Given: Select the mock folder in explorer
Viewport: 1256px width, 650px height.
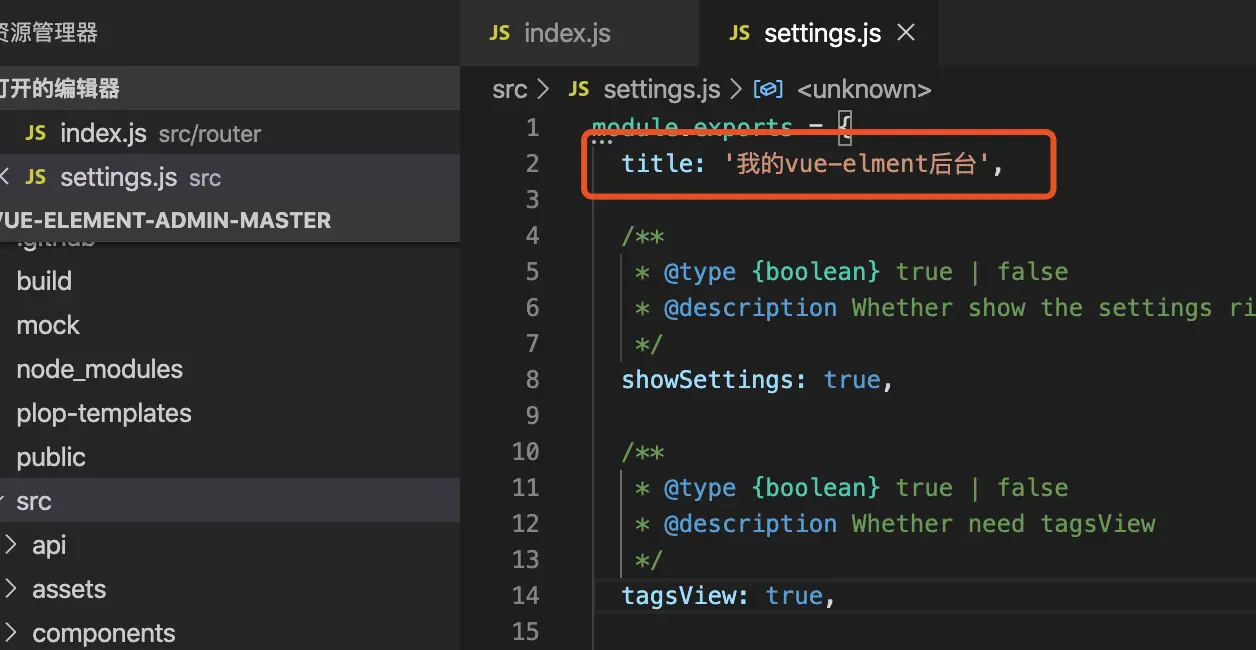Looking at the screenshot, I should 48,325.
